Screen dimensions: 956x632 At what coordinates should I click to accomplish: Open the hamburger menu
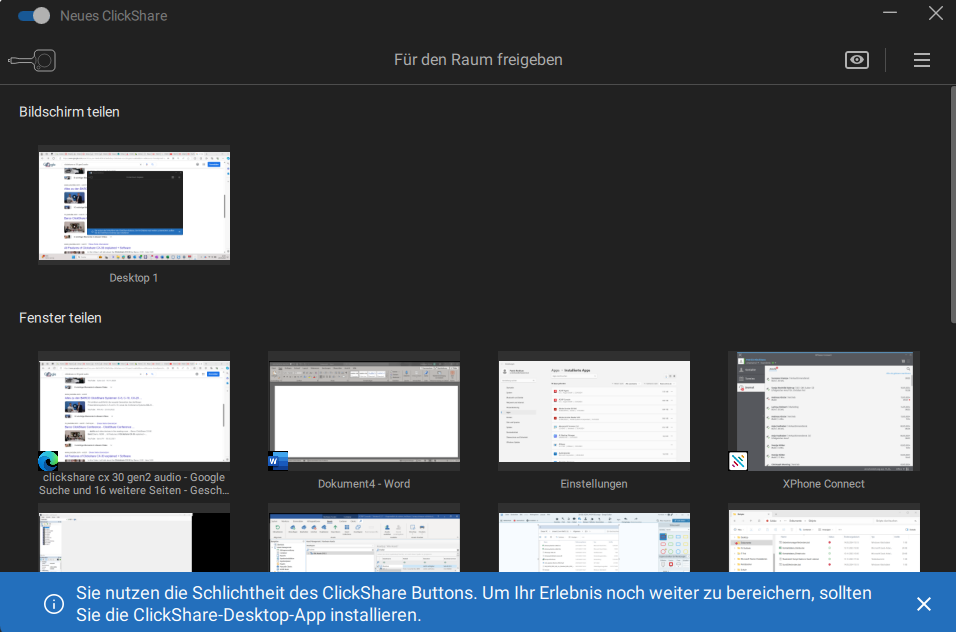click(921, 60)
